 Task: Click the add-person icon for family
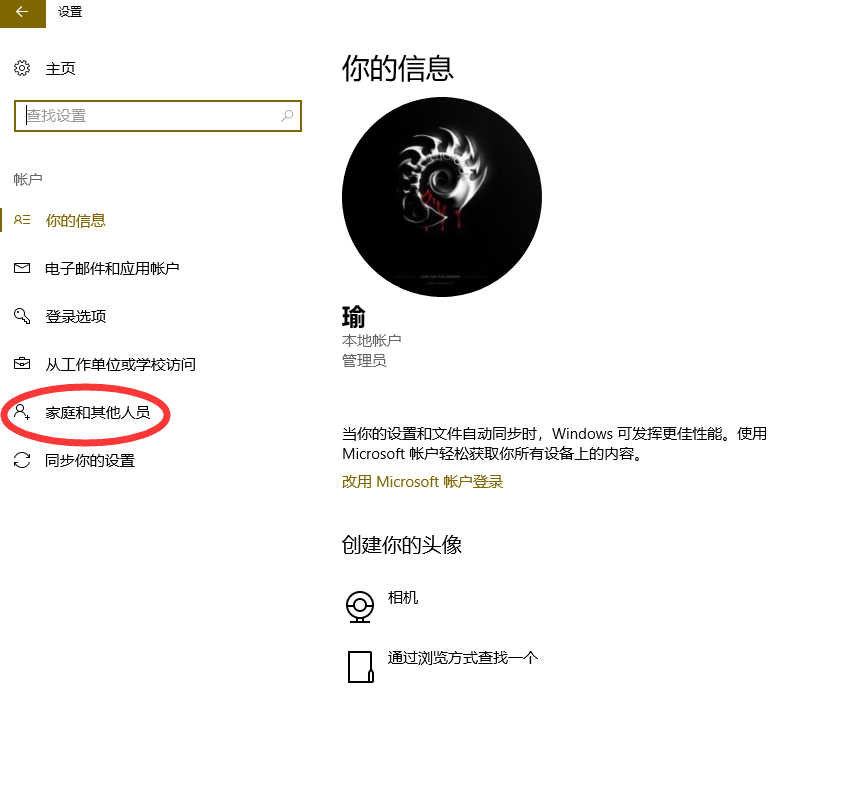point(22,412)
